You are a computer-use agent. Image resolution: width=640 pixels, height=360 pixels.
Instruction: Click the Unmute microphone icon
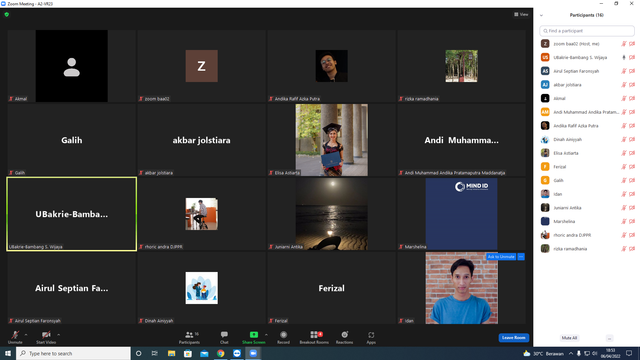pos(15,335)
